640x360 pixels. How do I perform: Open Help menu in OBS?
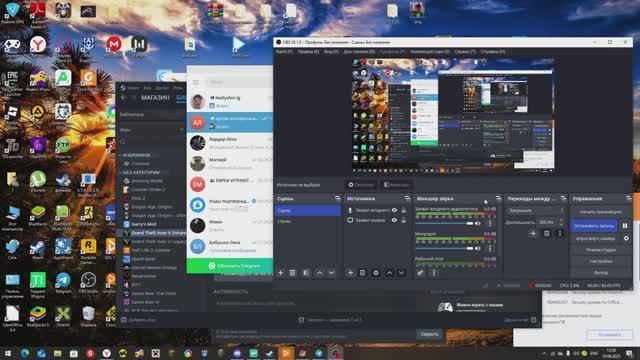pos(493,52)
